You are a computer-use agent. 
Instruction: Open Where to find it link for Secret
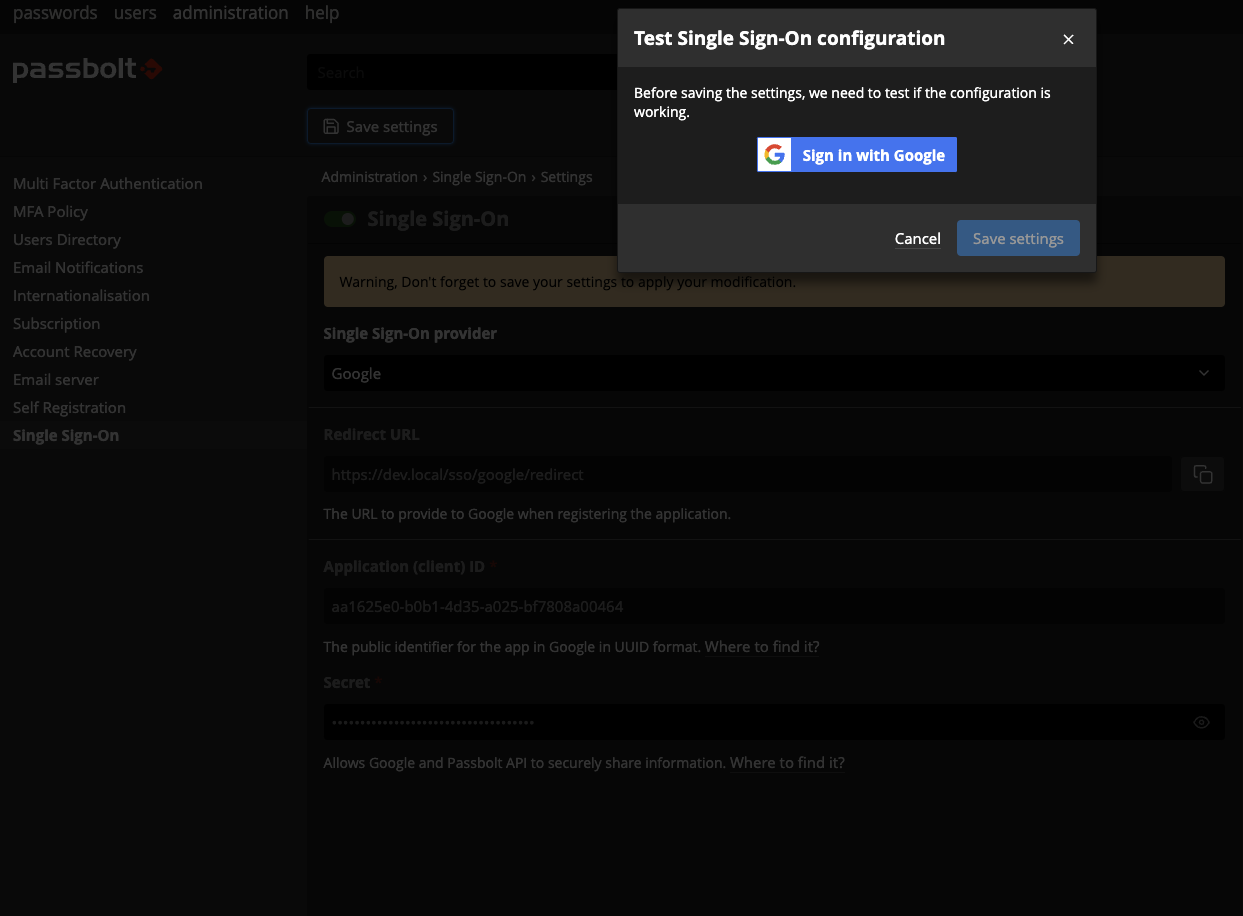[x=787, y=763]
